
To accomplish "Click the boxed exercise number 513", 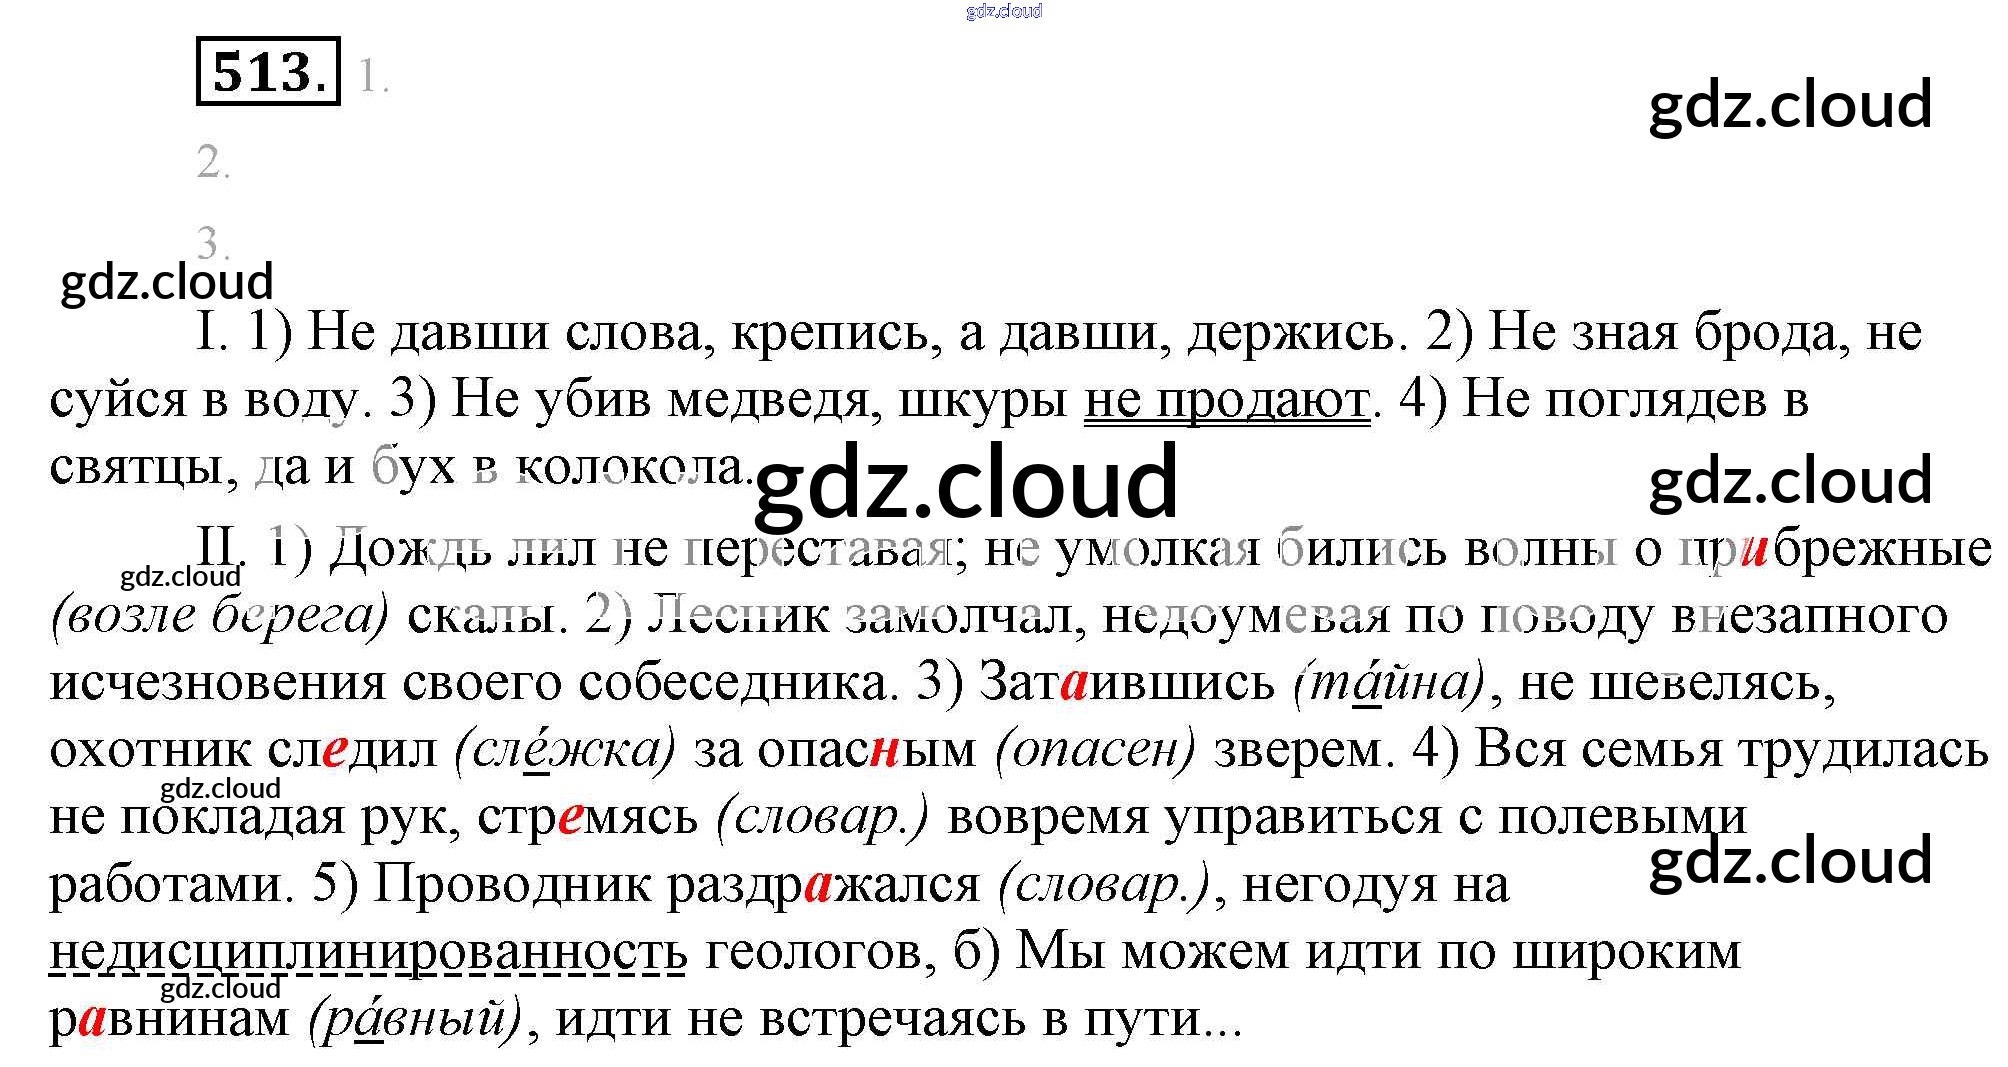I will click(x=268, y=71).
